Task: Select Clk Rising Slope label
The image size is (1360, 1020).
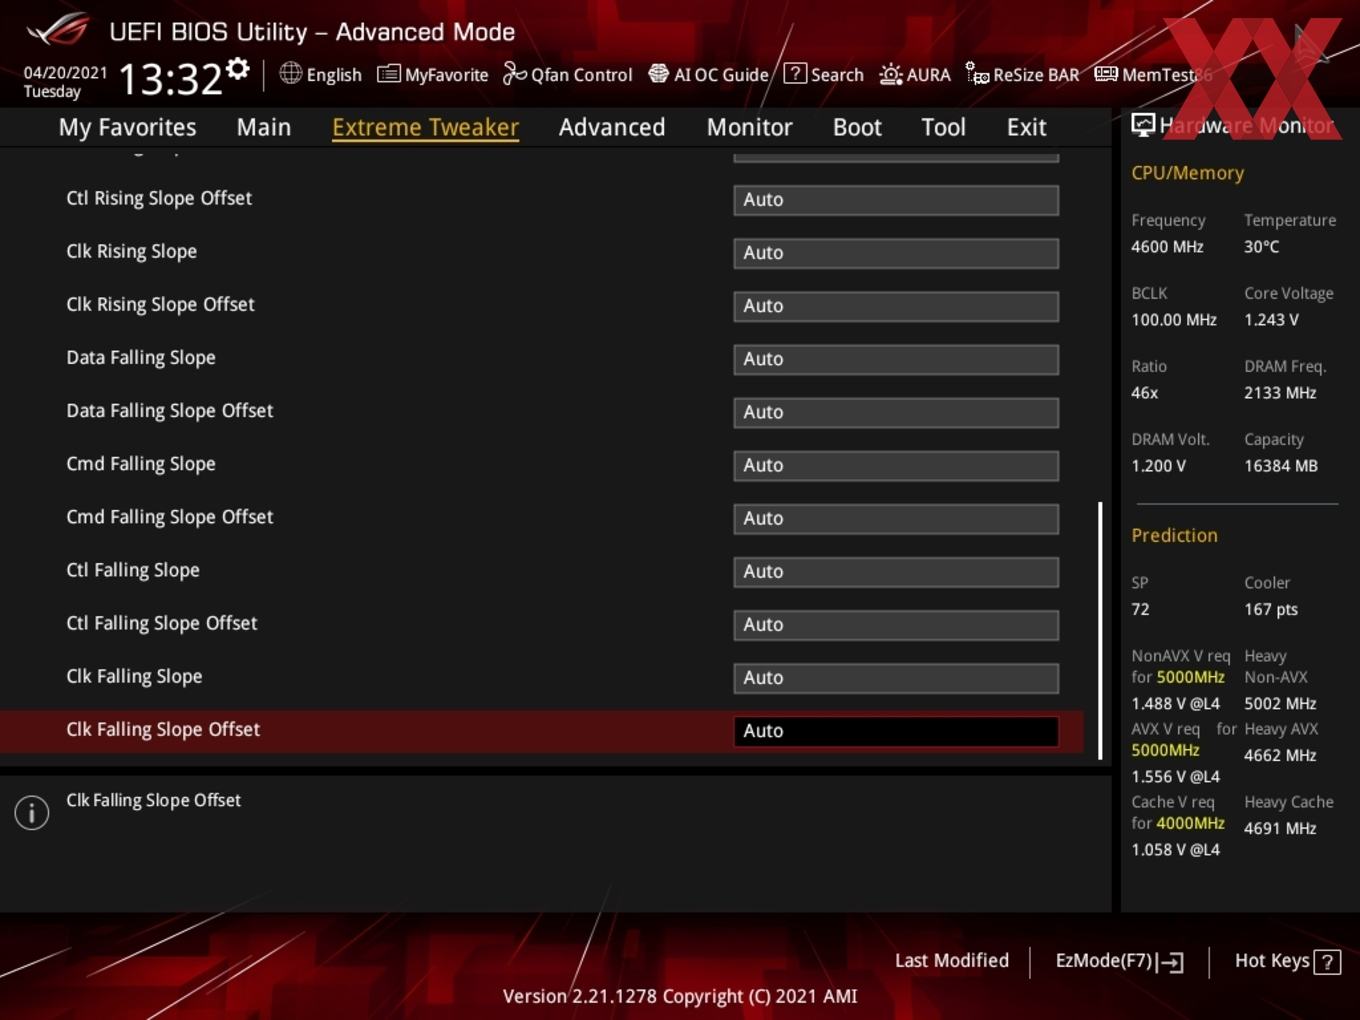Action: point(131,251)
